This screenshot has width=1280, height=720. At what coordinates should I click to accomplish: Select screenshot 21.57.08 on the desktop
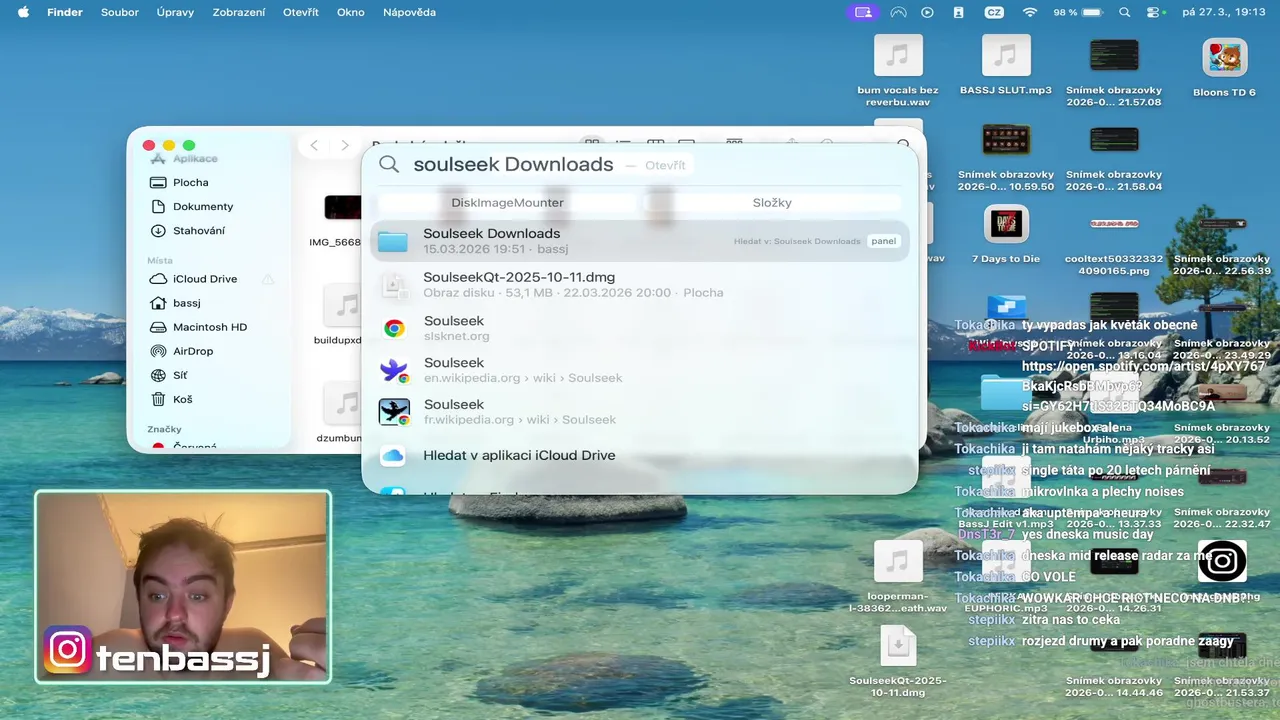[x=1114, y=56]
